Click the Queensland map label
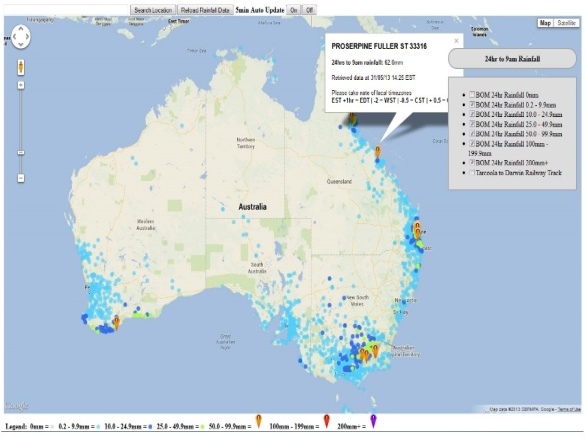Viewport: 587px width, 437px height. tap(339, 181)
